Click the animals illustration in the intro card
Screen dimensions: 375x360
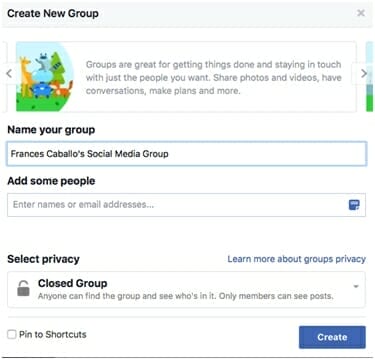coord(45,77)
